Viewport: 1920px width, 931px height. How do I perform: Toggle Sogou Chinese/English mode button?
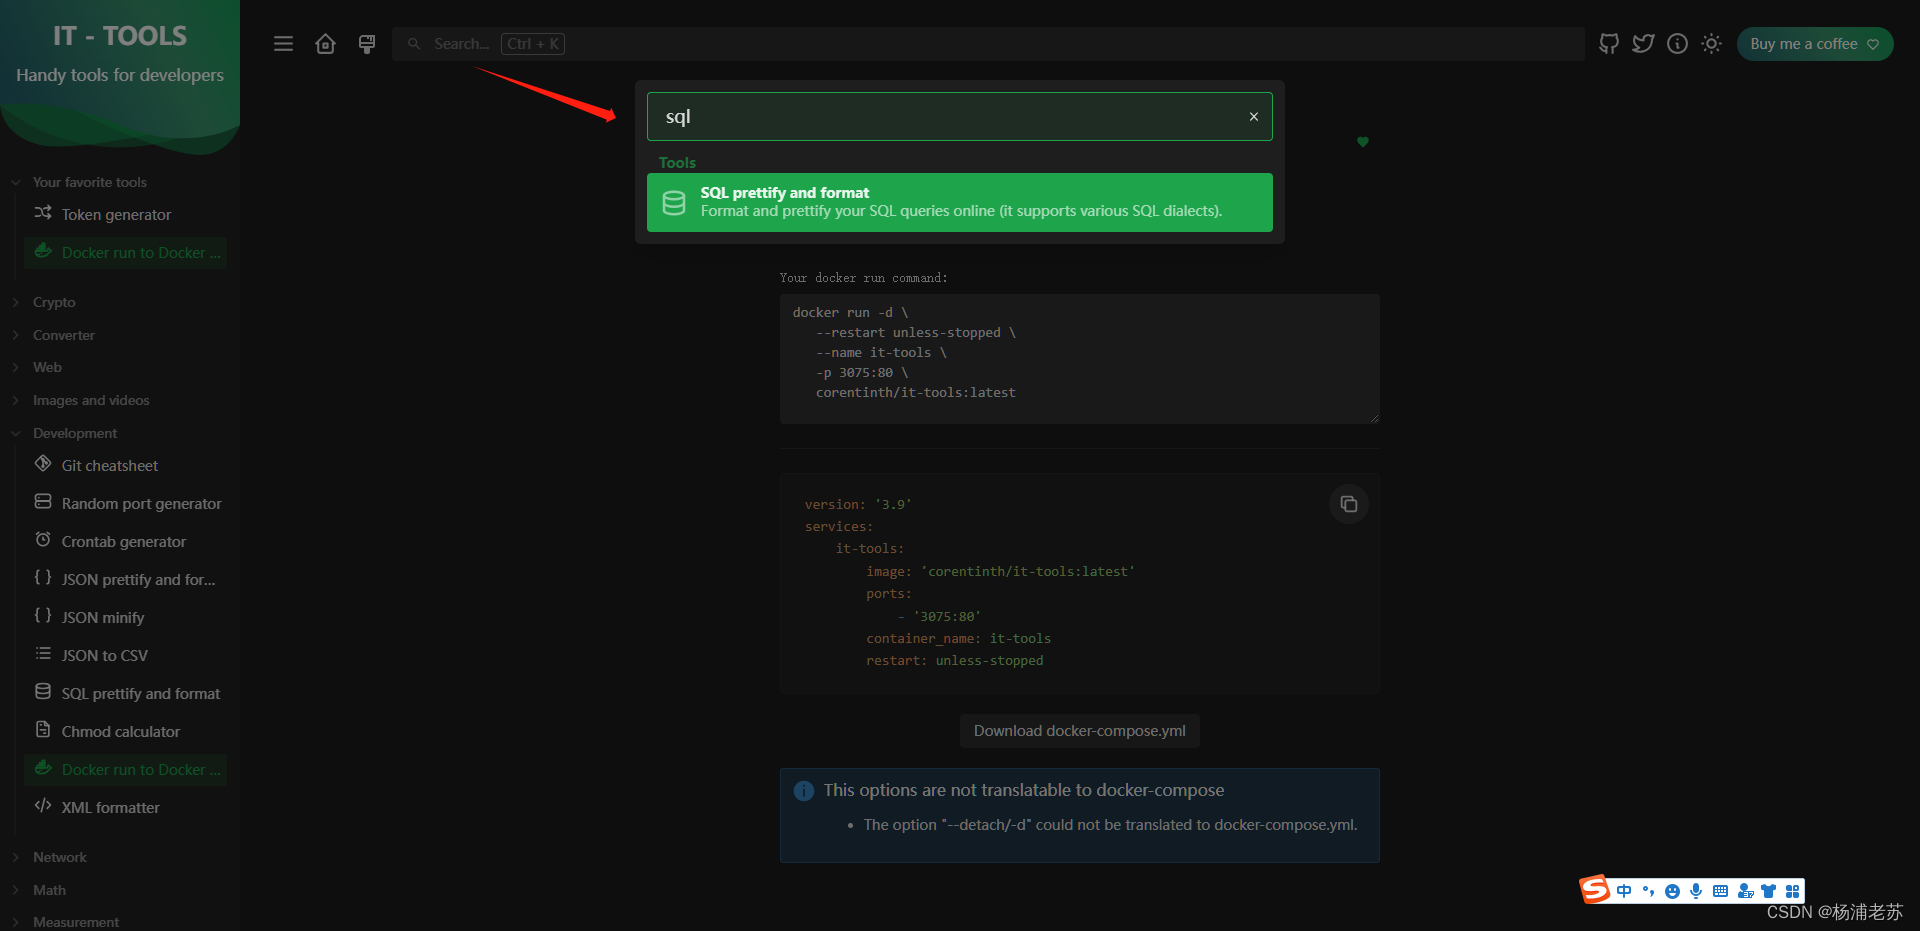(x=1624, y=891)
